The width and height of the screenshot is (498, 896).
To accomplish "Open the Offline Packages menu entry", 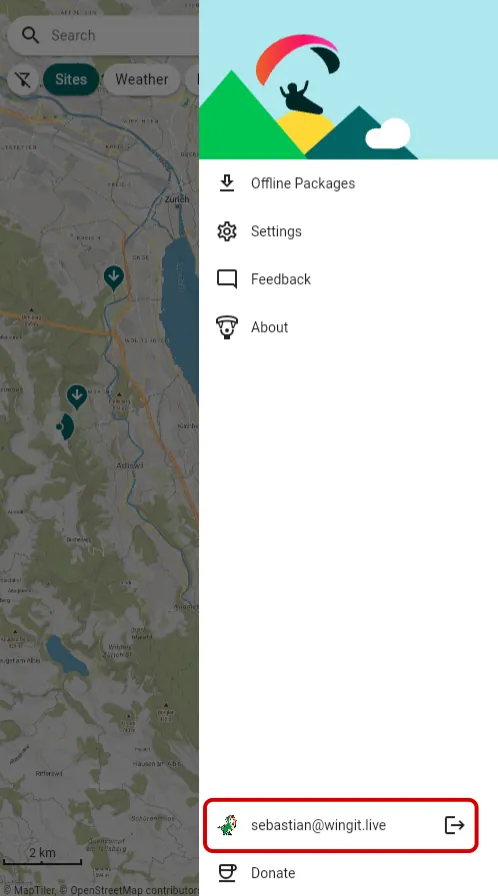I will (348, 183).
